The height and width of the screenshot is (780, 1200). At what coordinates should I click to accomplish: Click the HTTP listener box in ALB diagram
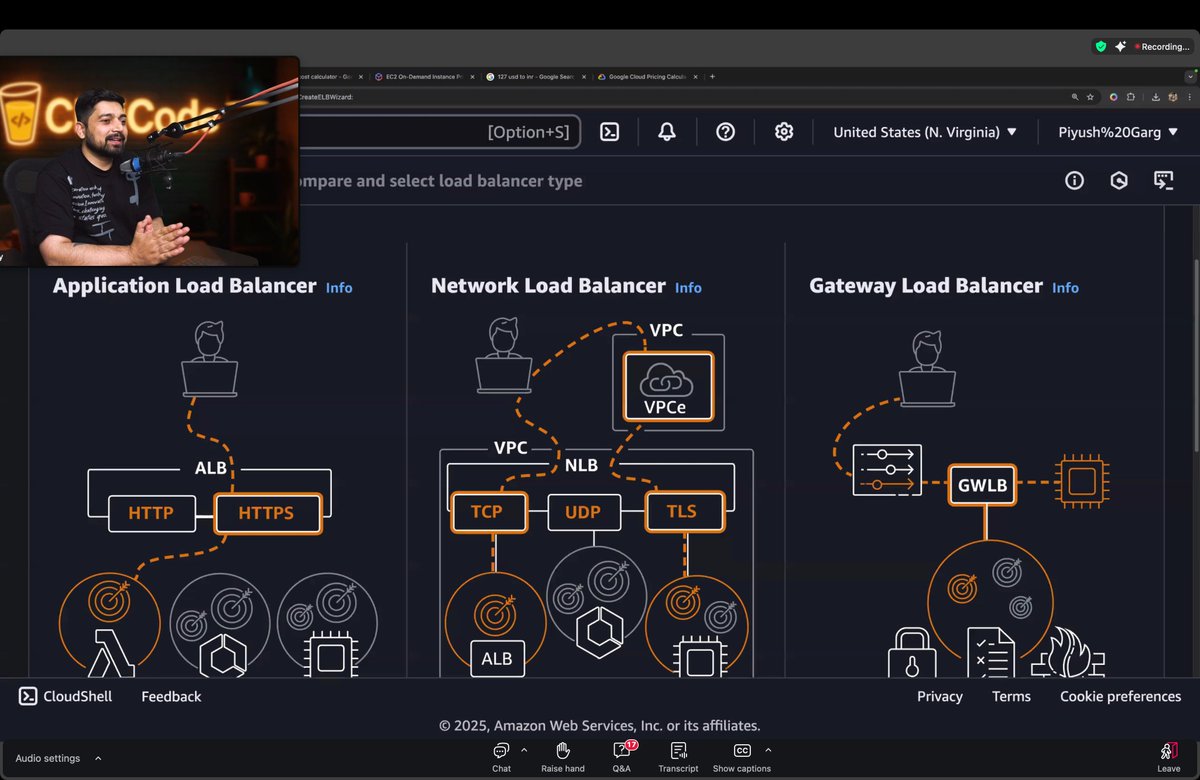tap(151, 514)
